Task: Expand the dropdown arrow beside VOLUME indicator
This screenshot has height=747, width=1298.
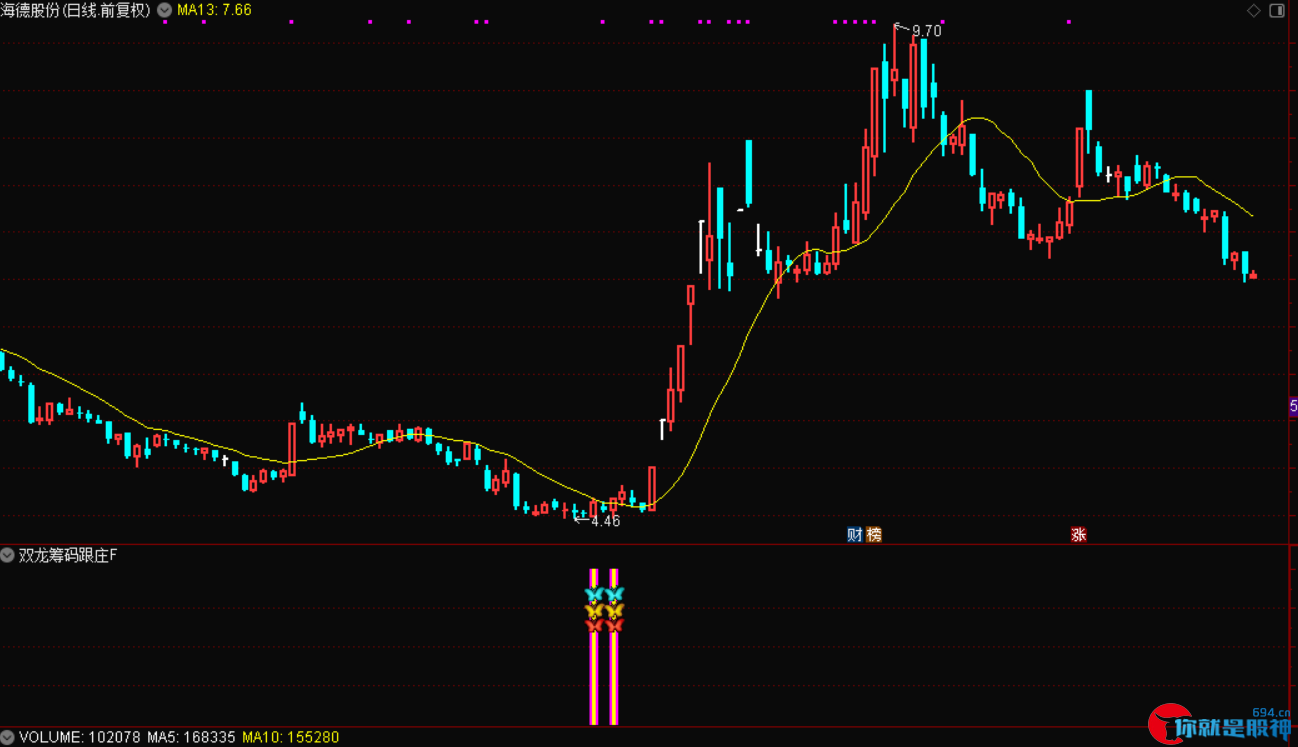Action: 8,737
